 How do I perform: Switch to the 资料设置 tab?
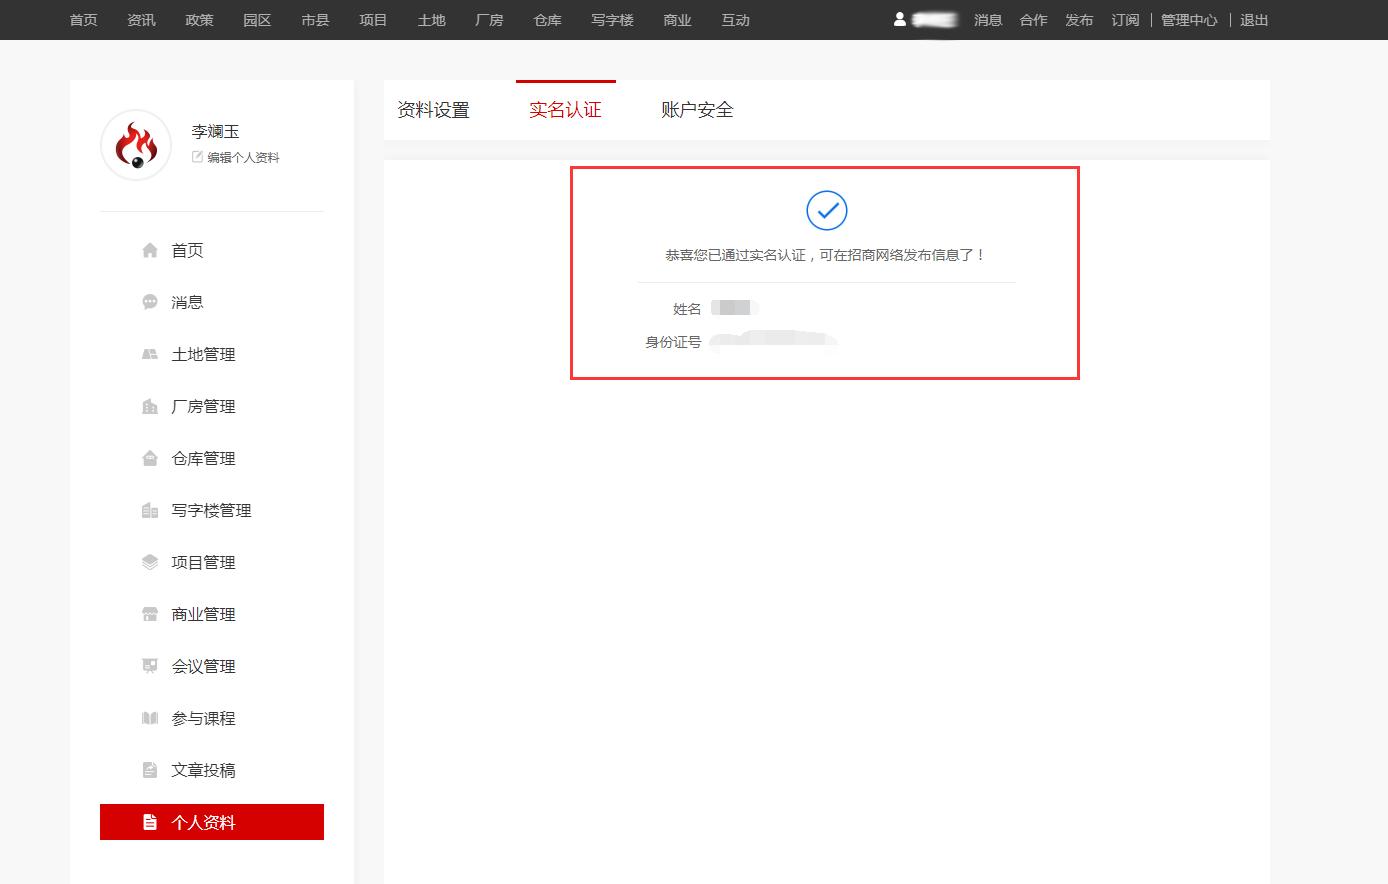pyautogui.click(x=434, y=110)
